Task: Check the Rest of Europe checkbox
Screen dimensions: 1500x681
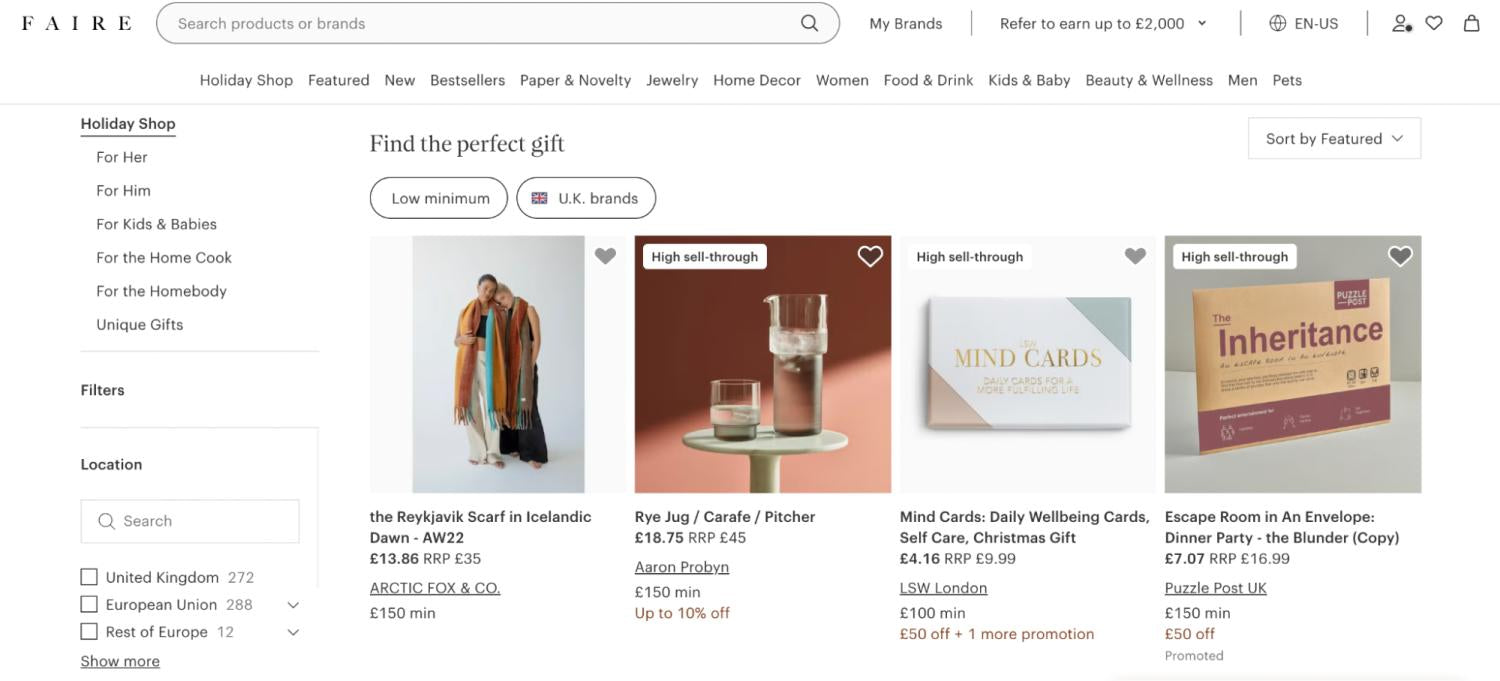Action: [89, 632]
